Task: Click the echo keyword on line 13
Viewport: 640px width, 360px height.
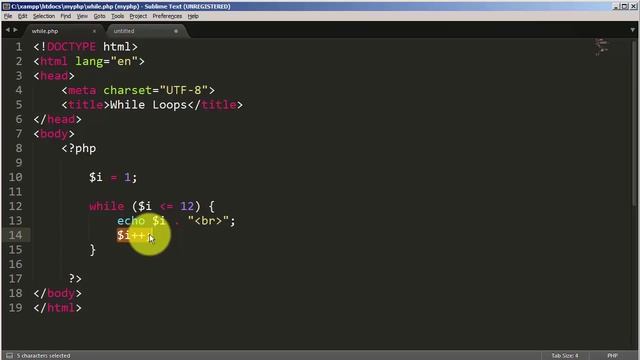Action: [131, 221]
